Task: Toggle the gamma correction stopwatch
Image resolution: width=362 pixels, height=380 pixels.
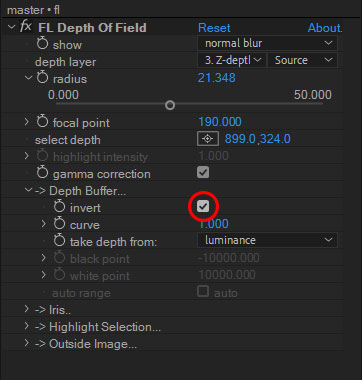Action: 42,173
